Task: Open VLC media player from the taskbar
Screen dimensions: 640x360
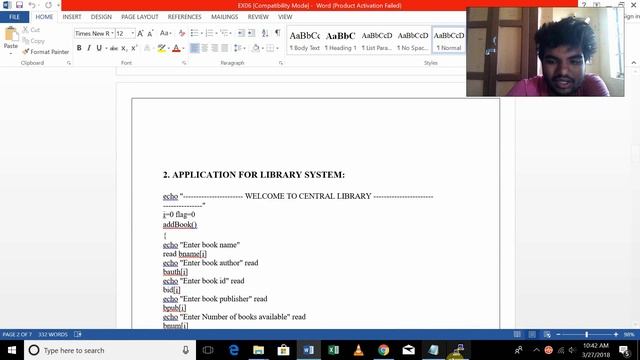Action: tap(358, 350)
